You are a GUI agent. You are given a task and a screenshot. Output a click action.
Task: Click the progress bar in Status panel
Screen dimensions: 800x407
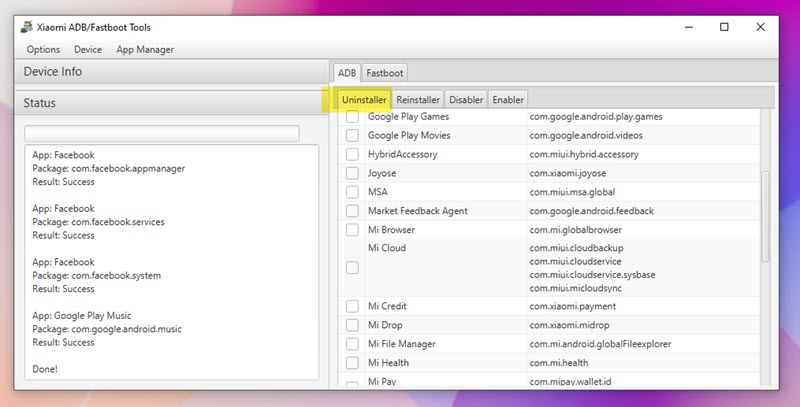click(162, 133)
